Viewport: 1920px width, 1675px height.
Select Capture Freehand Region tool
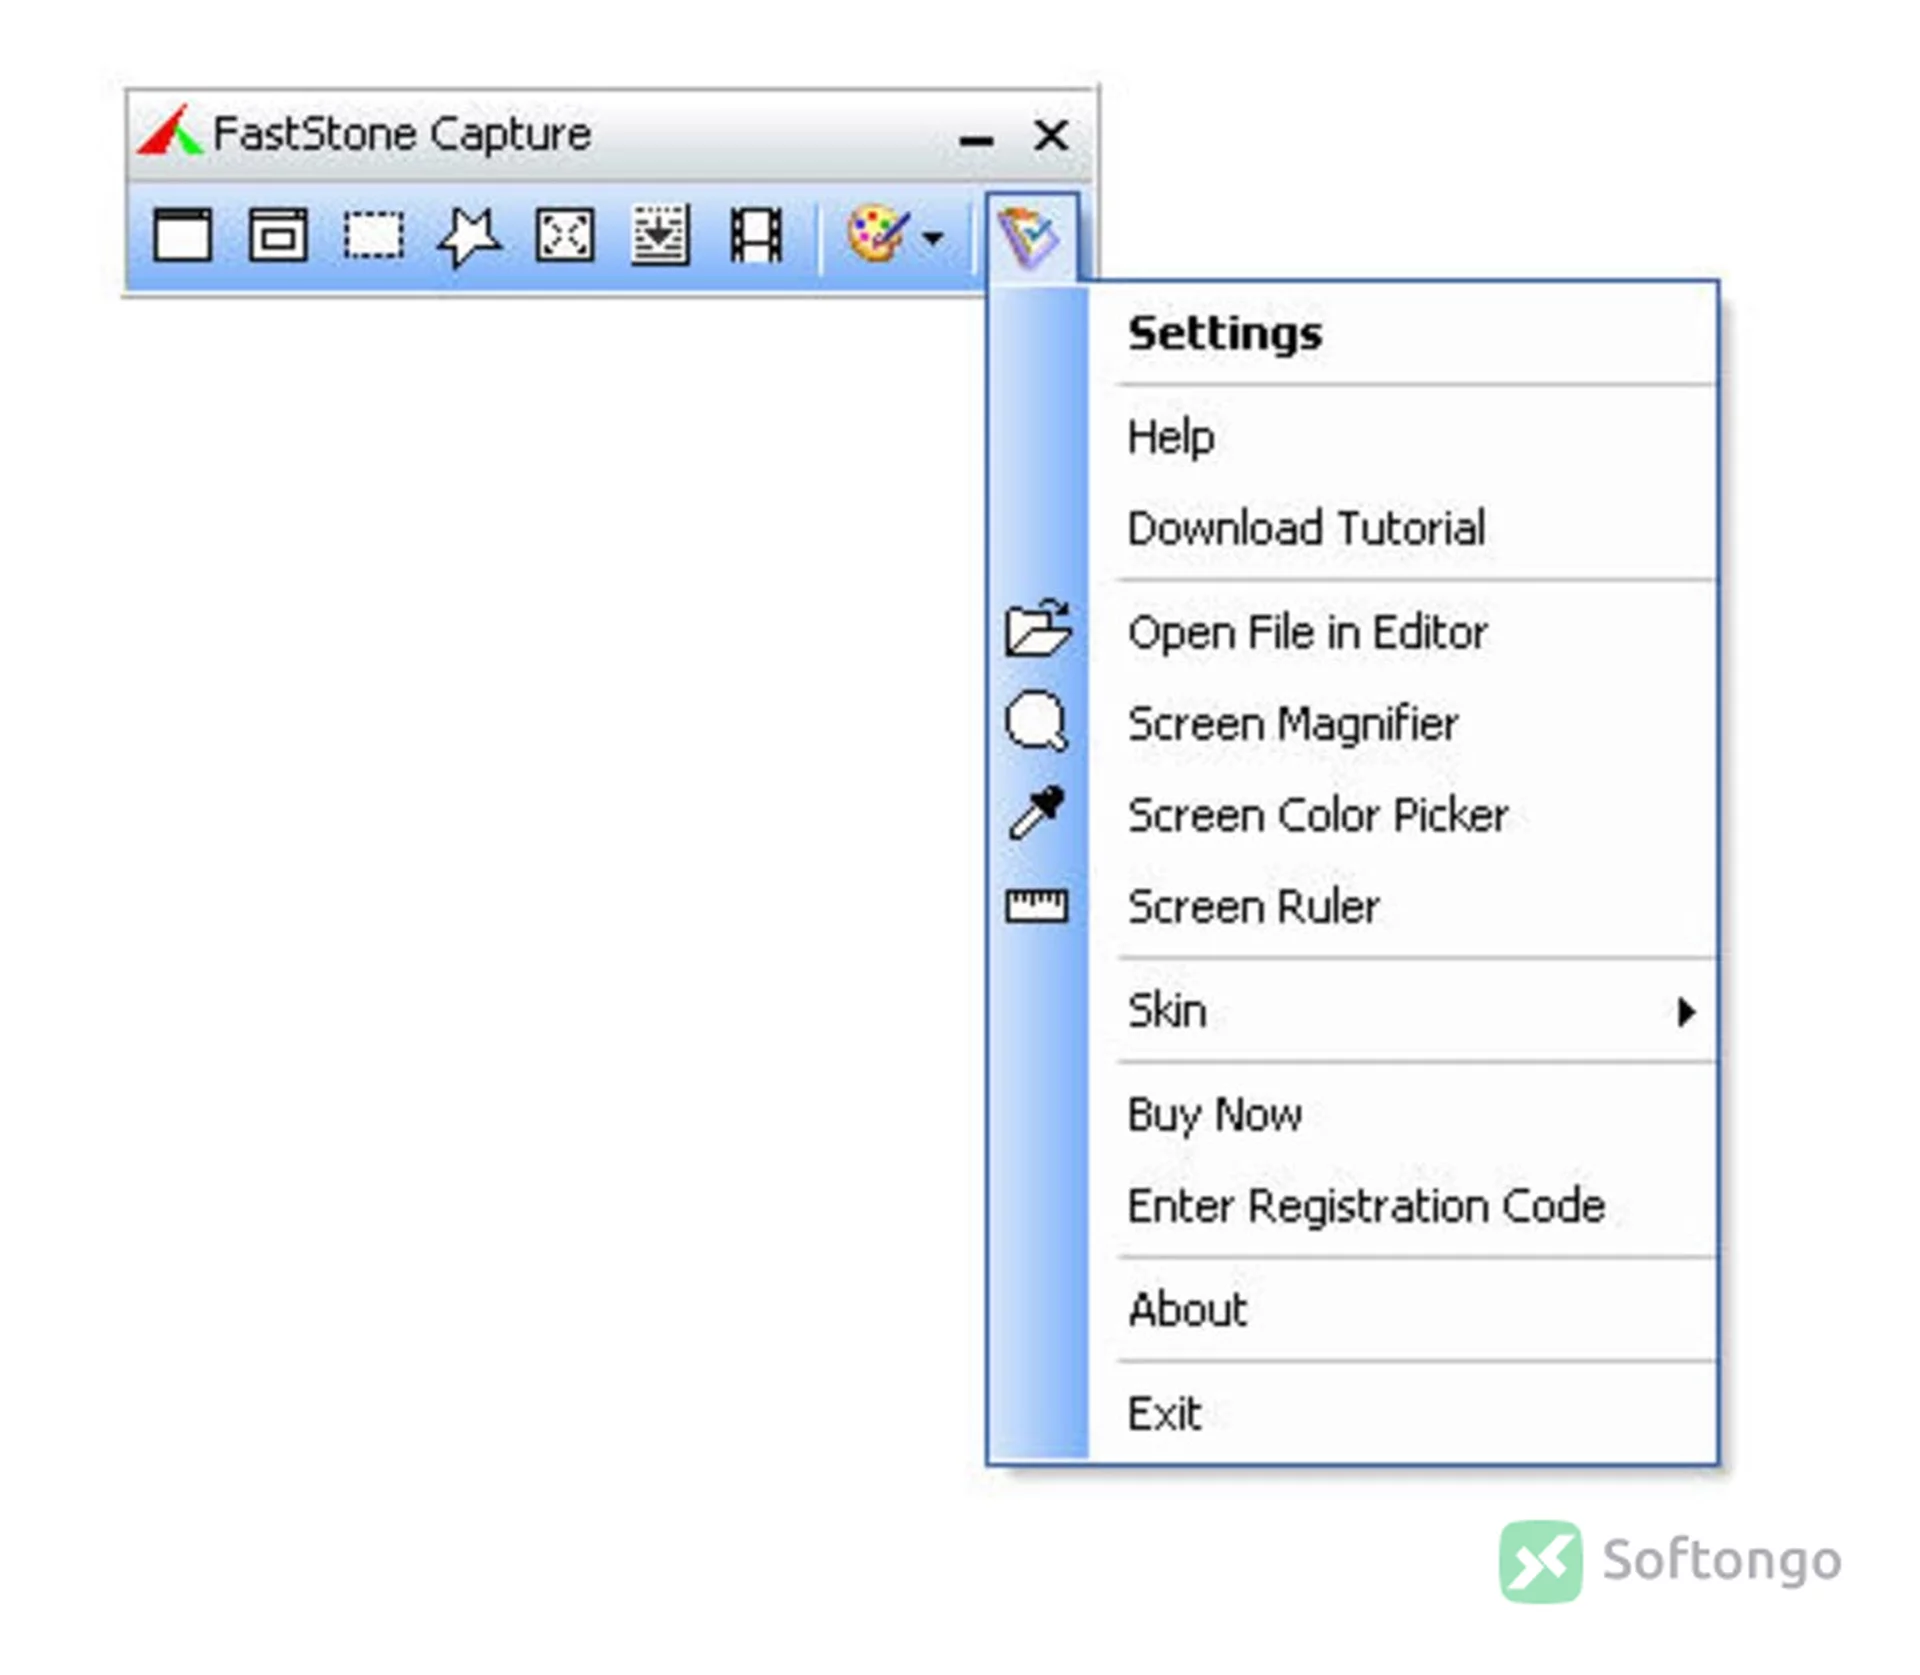pyautogui.click(x=469, y=237)
